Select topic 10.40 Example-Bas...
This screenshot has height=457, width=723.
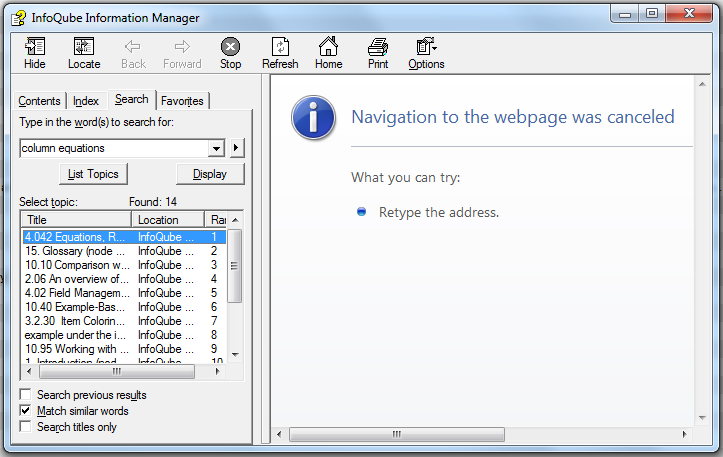(124, 307)
